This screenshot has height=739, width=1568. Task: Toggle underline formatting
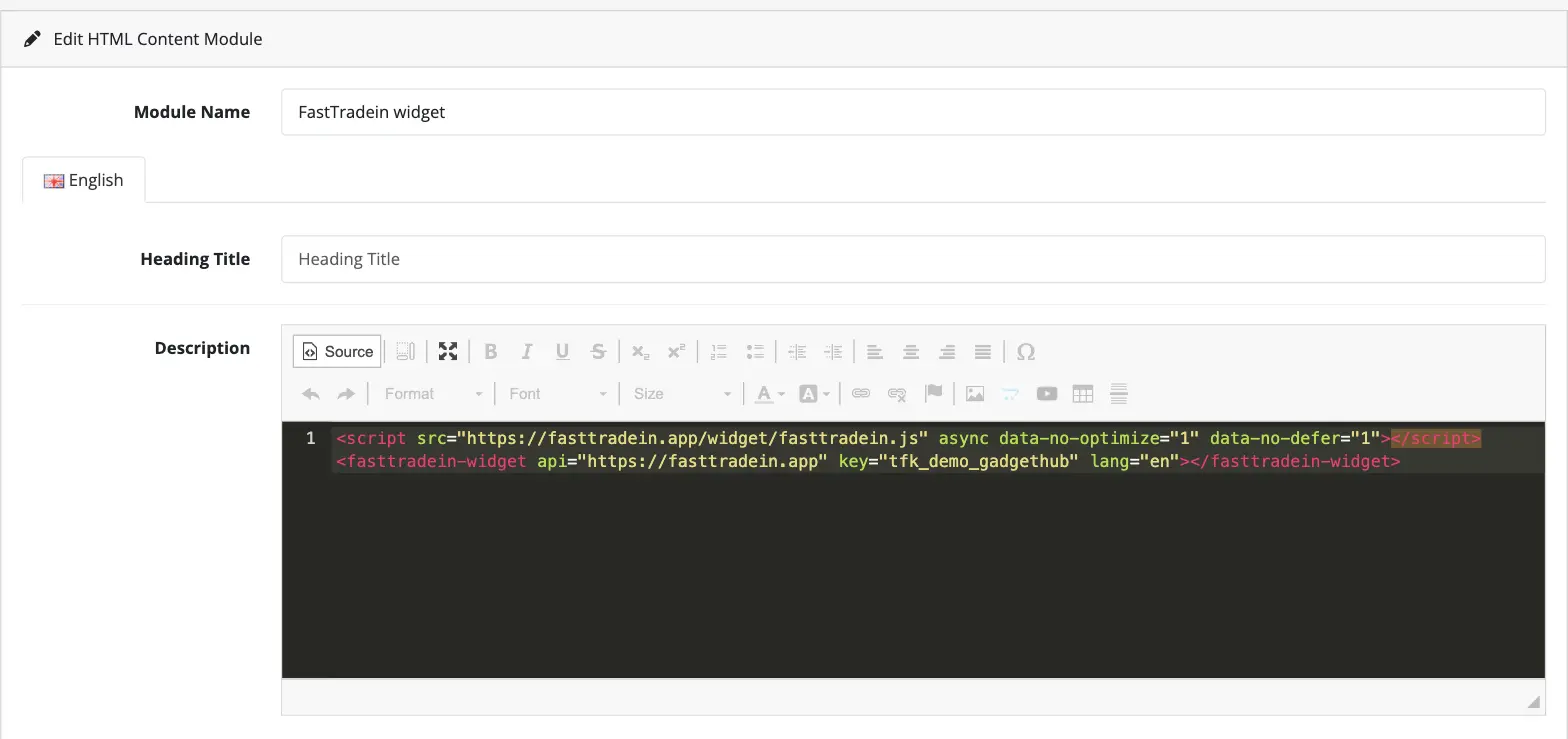[563, 351]
